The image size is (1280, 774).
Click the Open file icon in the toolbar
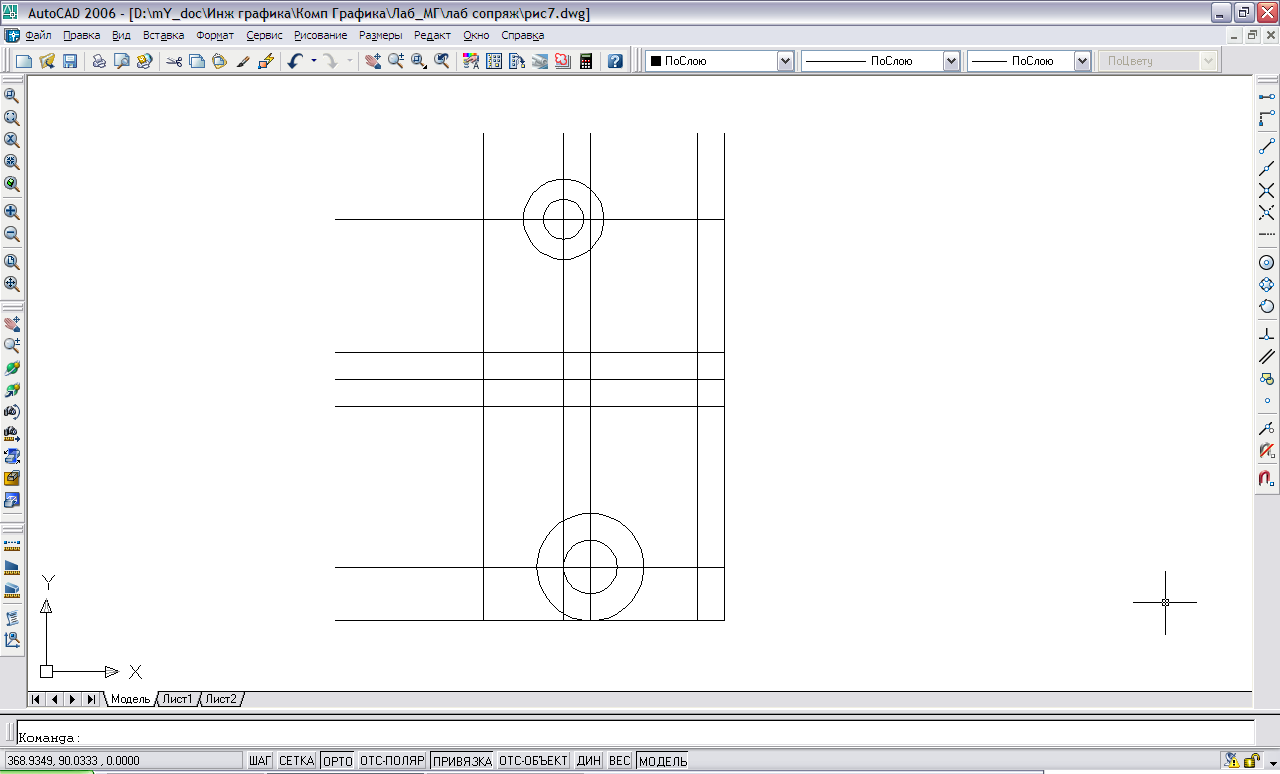click(x=47, y=61)
